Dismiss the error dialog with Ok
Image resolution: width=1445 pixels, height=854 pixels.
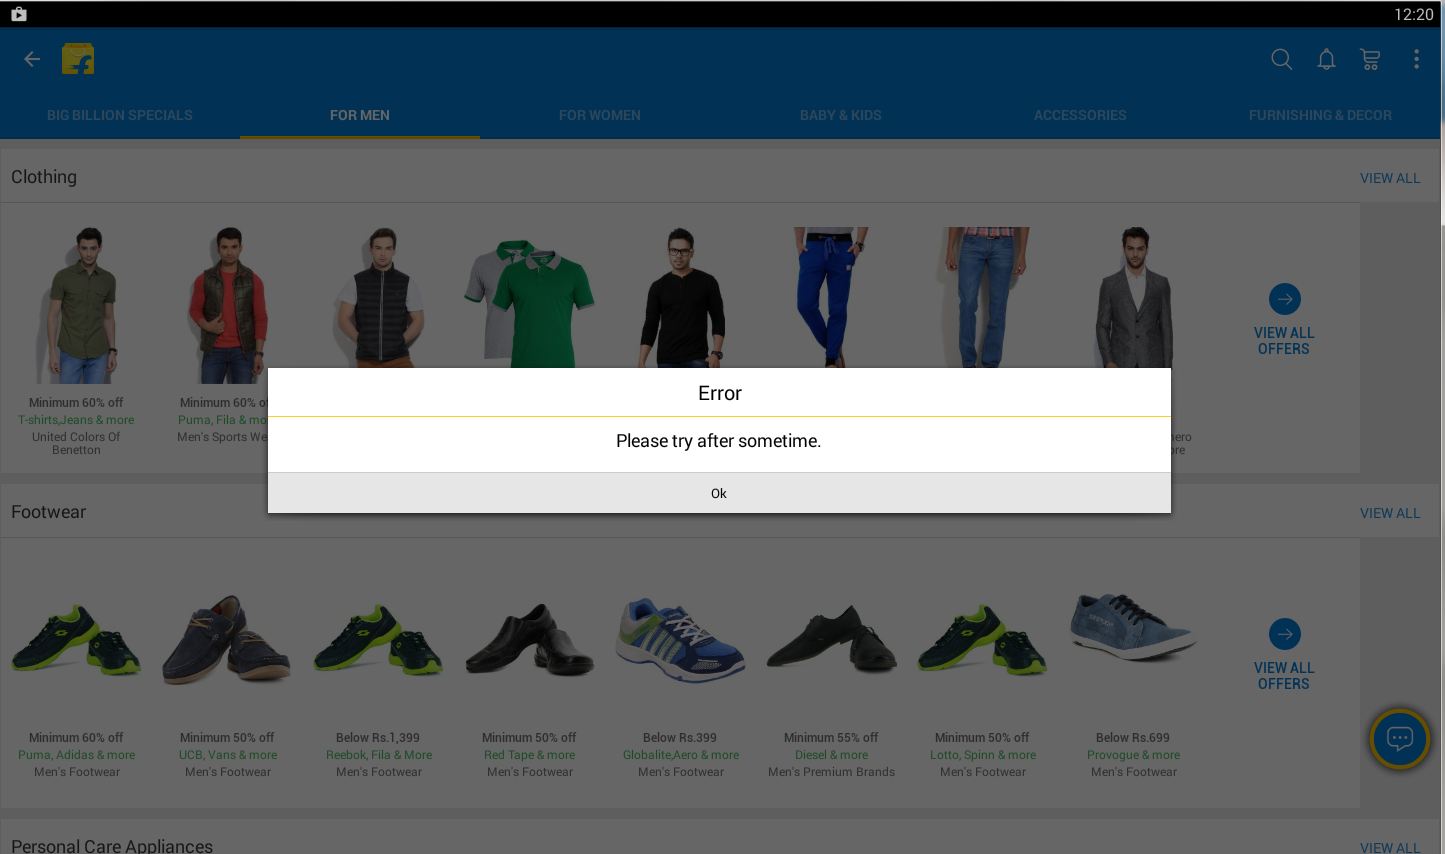[719, 493]
